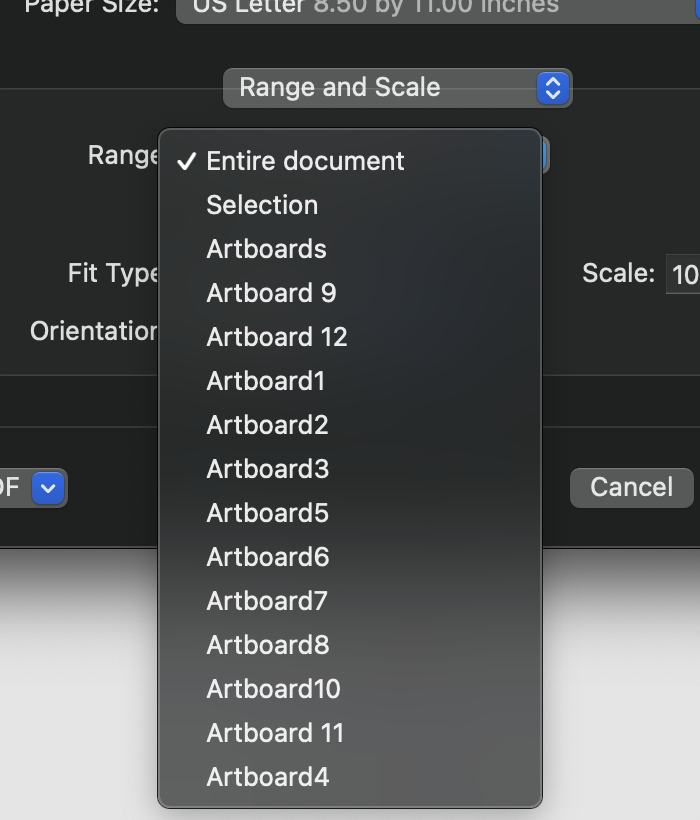Select Artboard 12 as print range
The image size is (700, 820).
tap(349, 337)
